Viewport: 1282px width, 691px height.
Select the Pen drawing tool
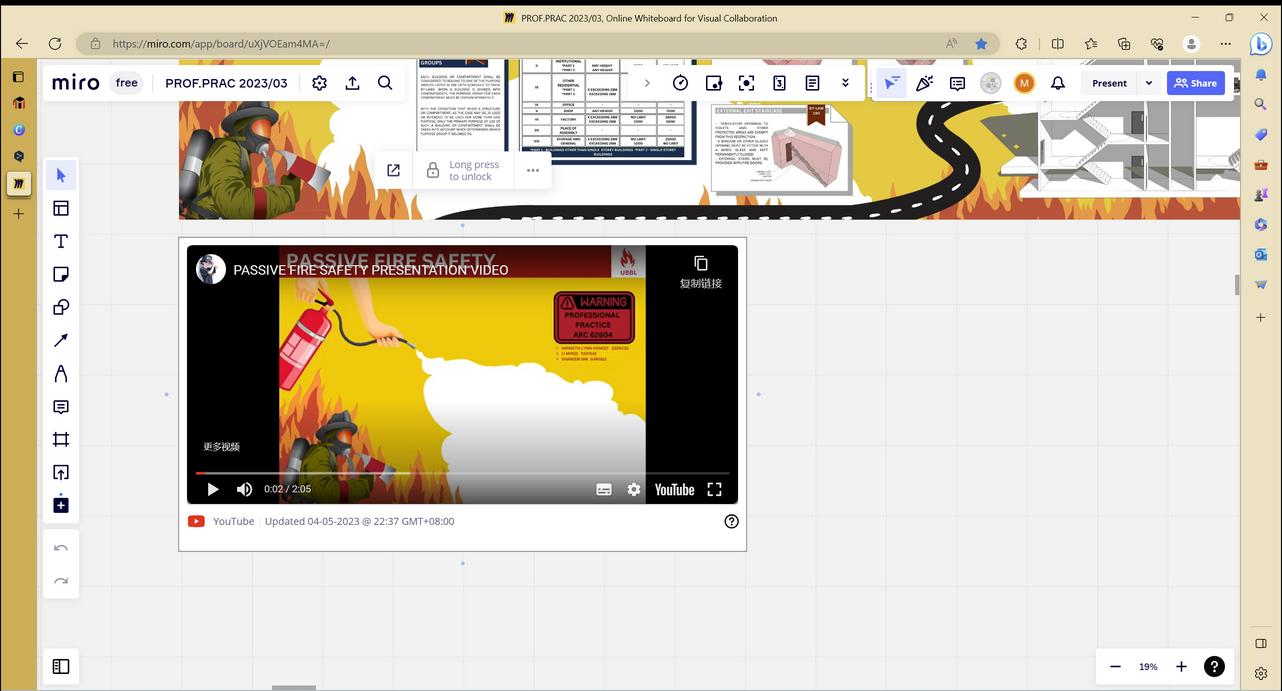coord(61,373)
